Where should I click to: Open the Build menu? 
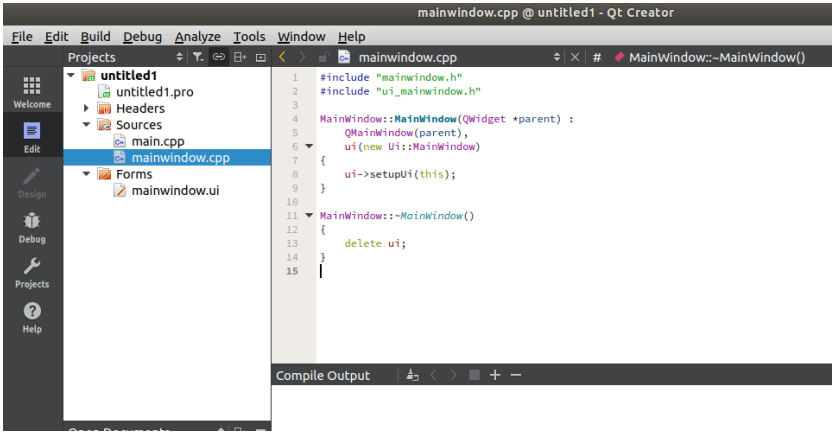coord(95,37)
